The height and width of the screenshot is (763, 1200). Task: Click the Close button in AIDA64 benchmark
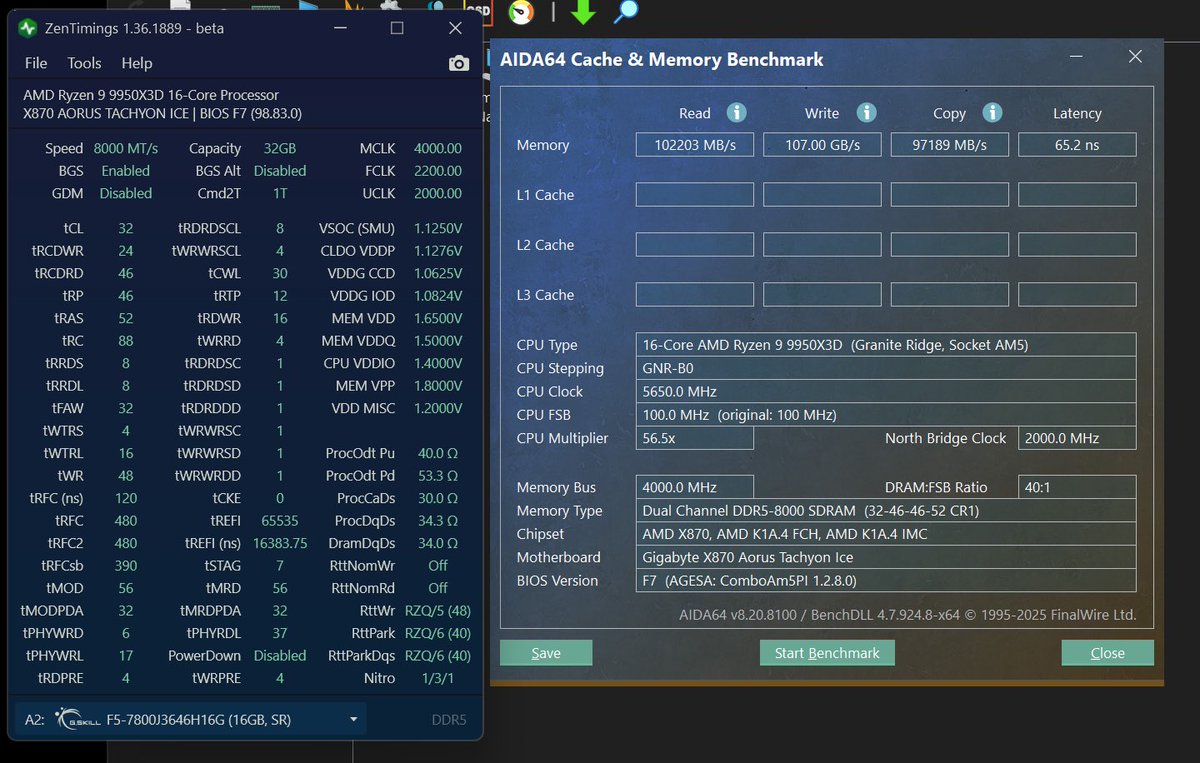1108,653
